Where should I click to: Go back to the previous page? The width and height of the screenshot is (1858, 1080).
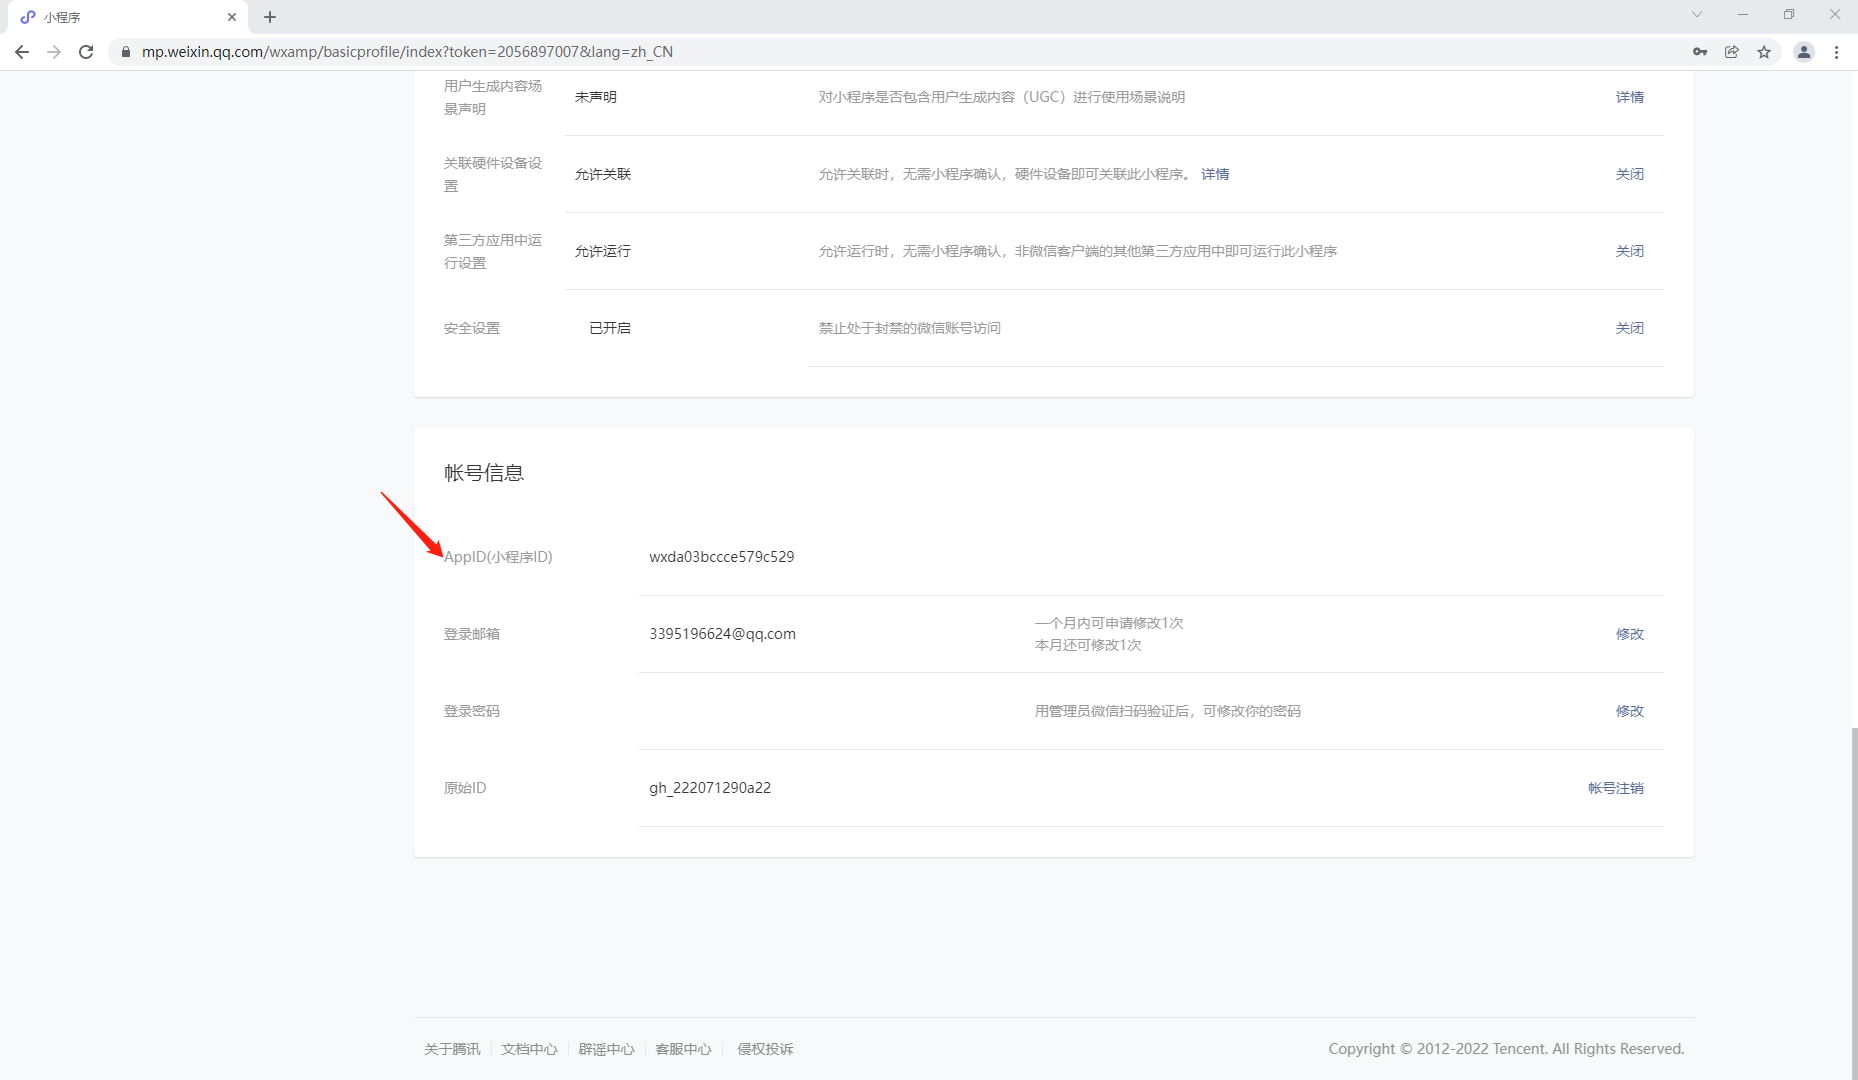[22, 52]
